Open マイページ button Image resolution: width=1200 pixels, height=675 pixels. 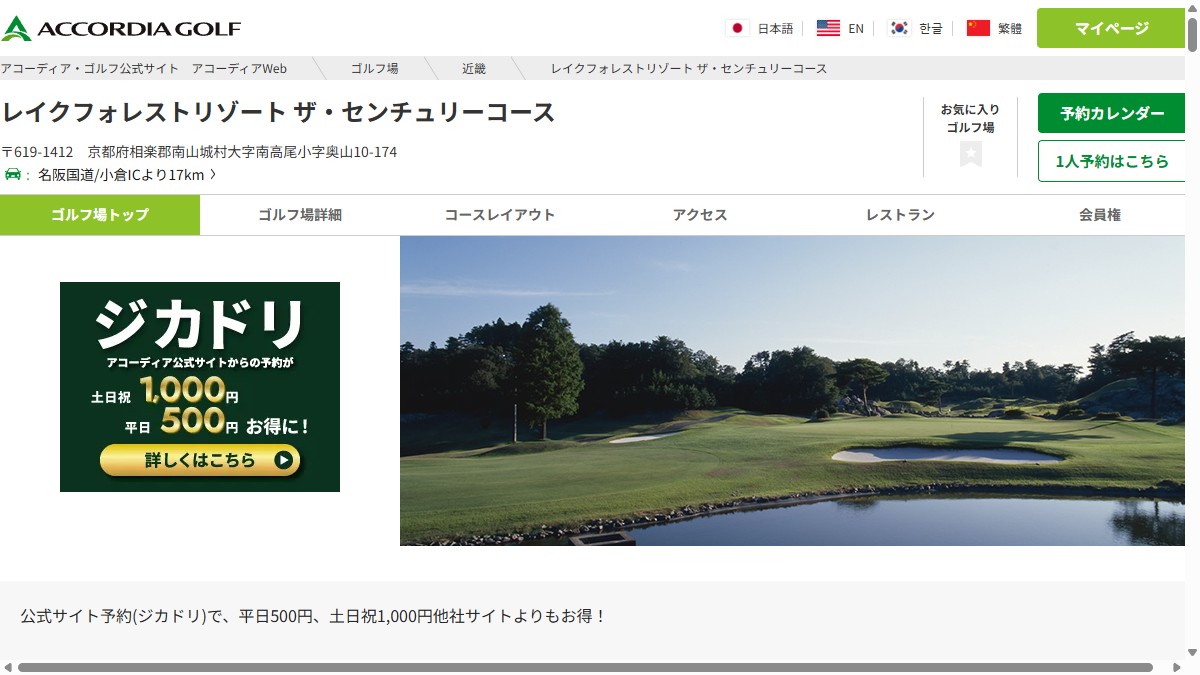[x=1111, y=28]
